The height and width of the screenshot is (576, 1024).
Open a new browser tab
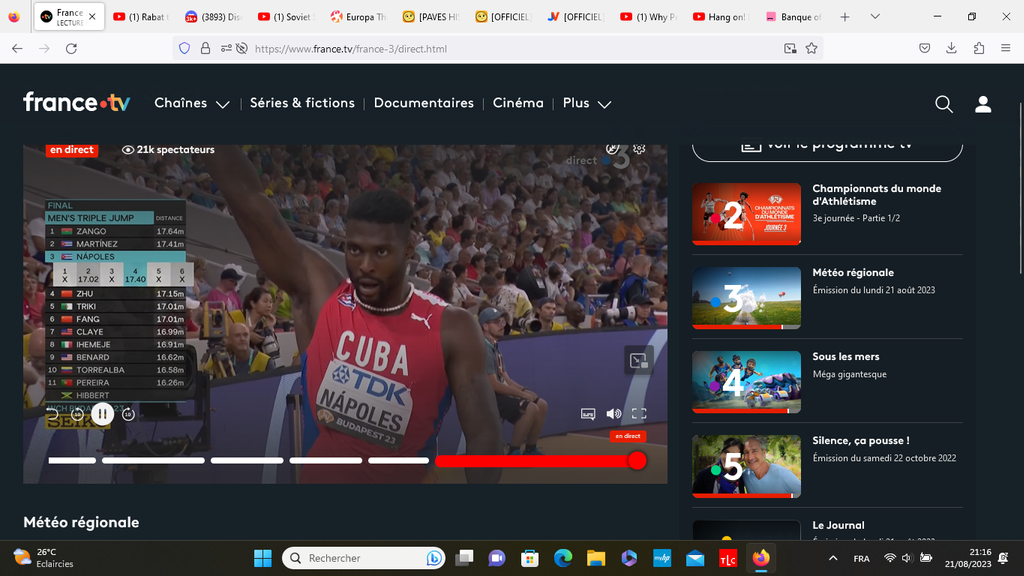845,17
